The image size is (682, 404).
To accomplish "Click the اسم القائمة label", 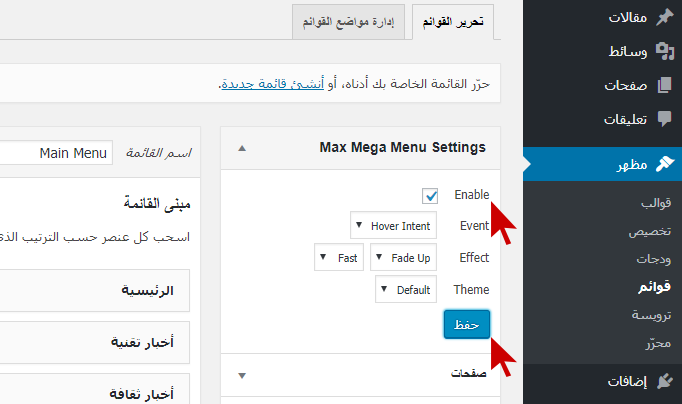I will (159, 153).
